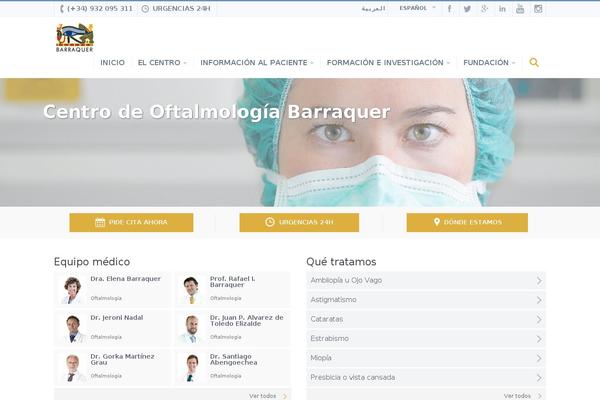Click the yellow Urgencias 24H button
600x400 pixels.
[x=299, y=222]
